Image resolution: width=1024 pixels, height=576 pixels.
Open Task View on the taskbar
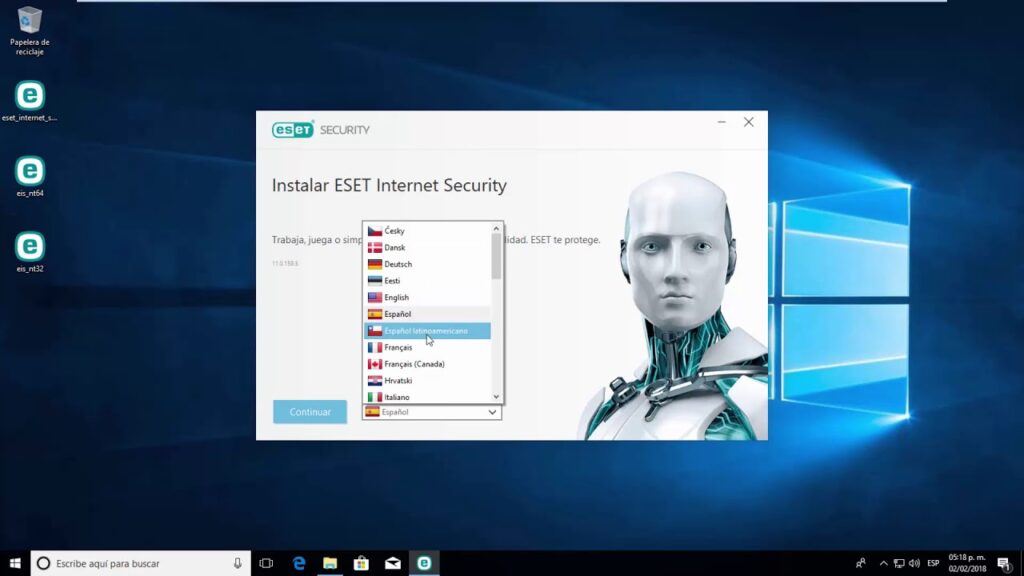click(x=266, y=563)
